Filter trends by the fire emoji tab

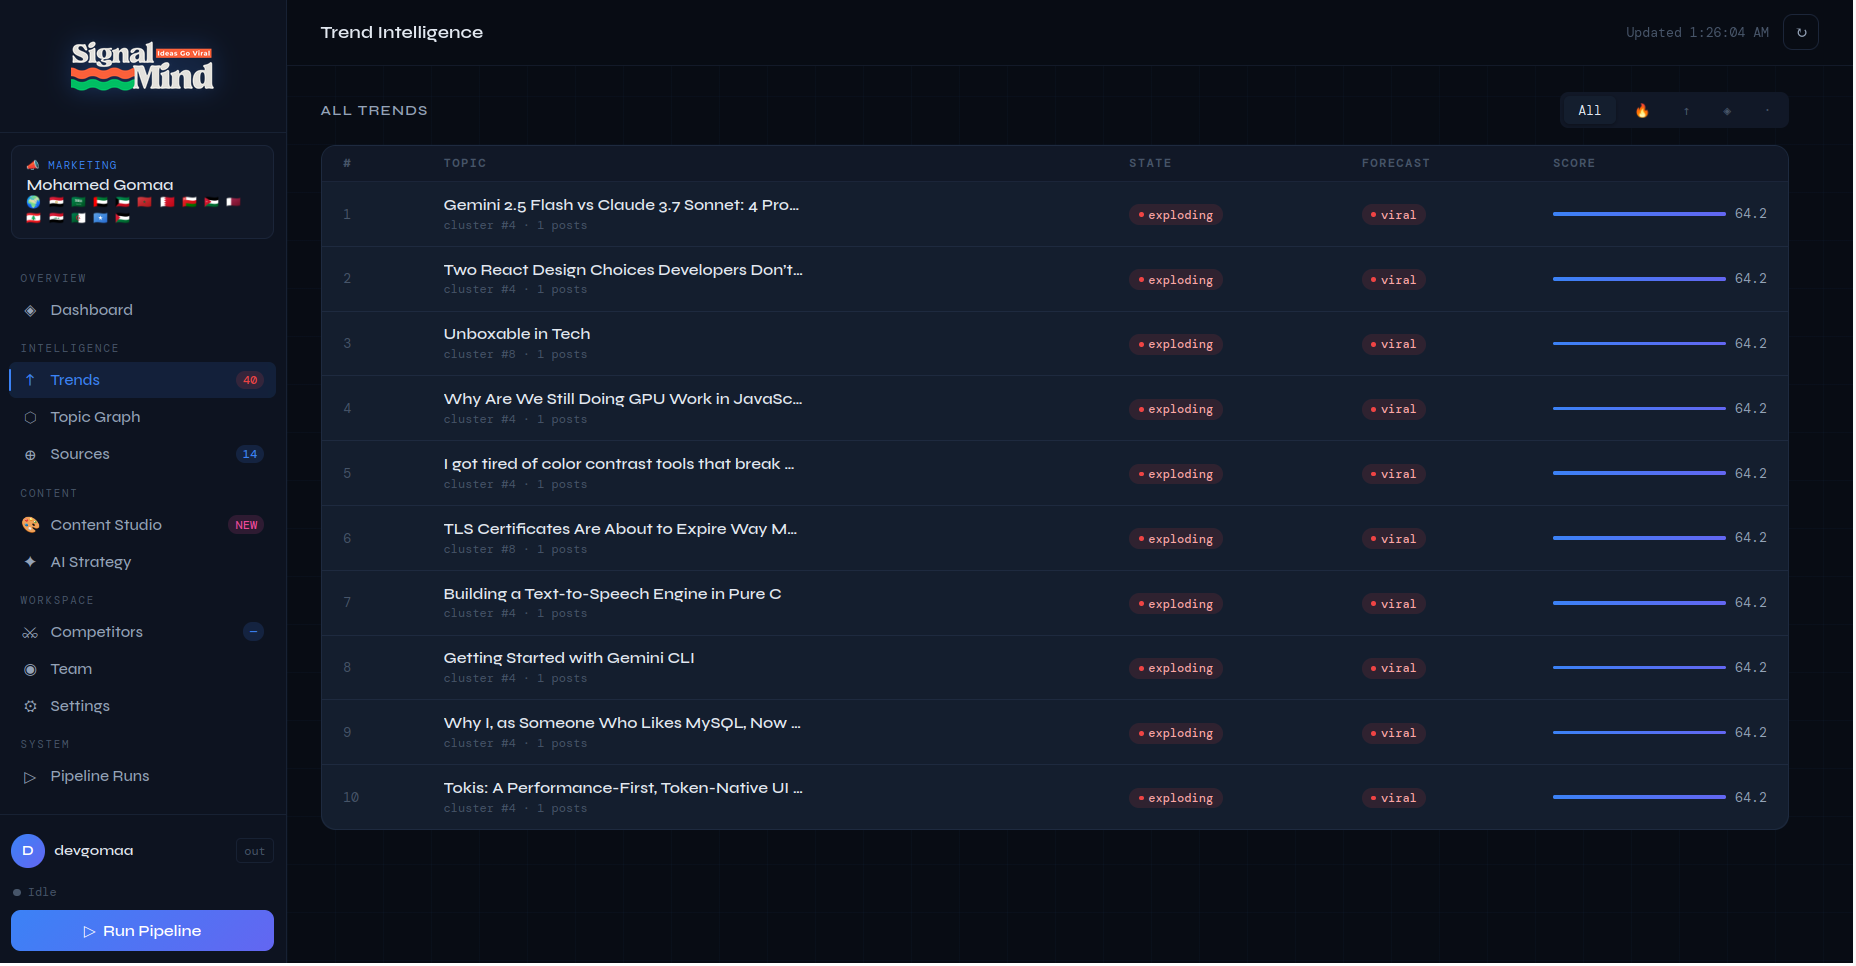[x=1642, y=111]
